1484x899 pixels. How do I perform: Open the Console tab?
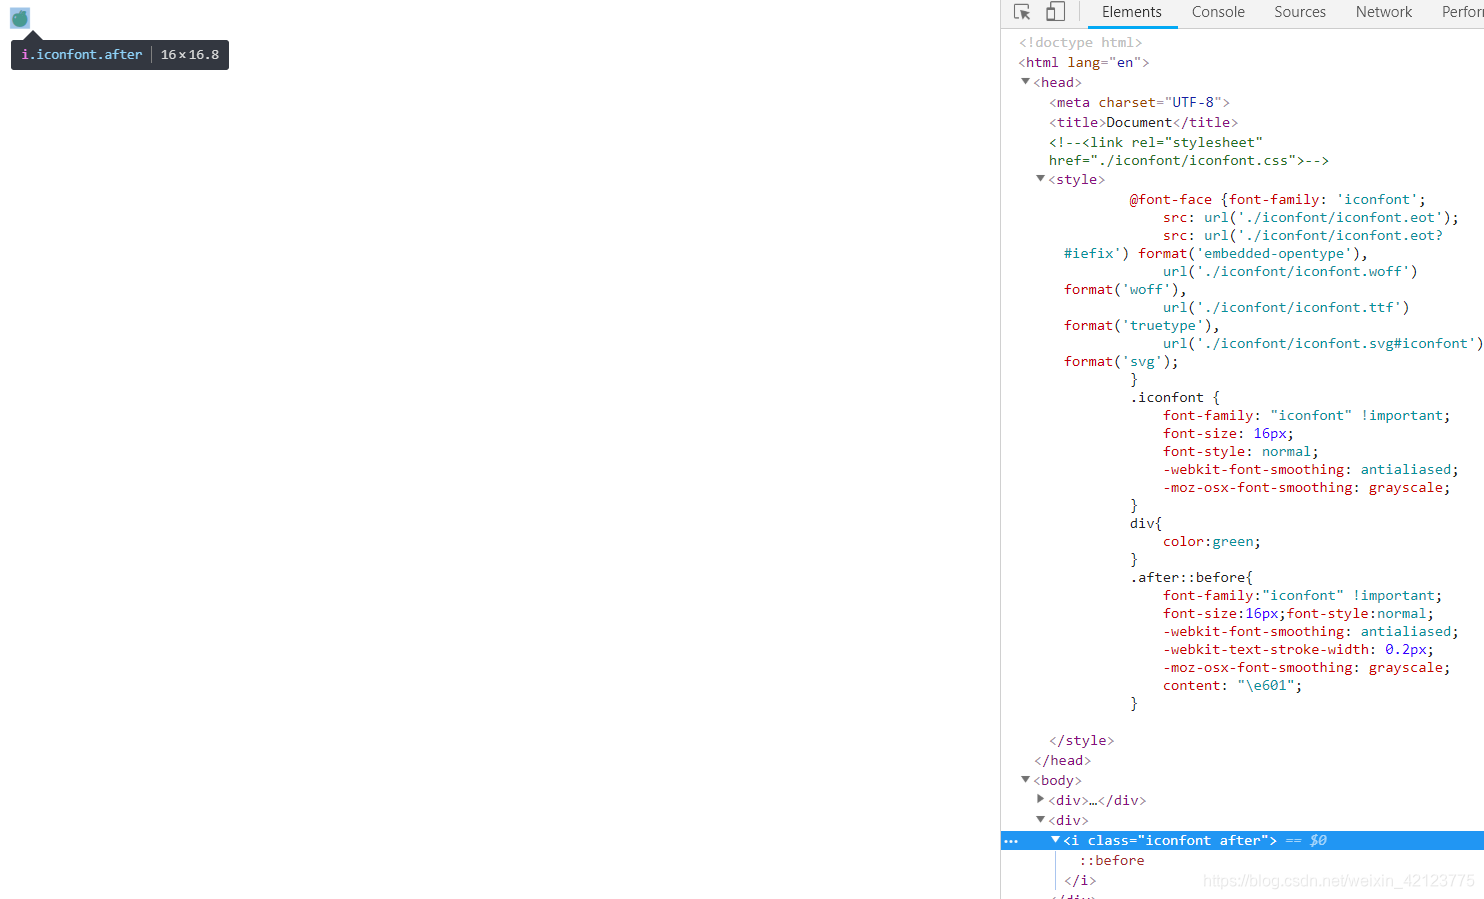pyautogui.click(x=1218, y=12)
